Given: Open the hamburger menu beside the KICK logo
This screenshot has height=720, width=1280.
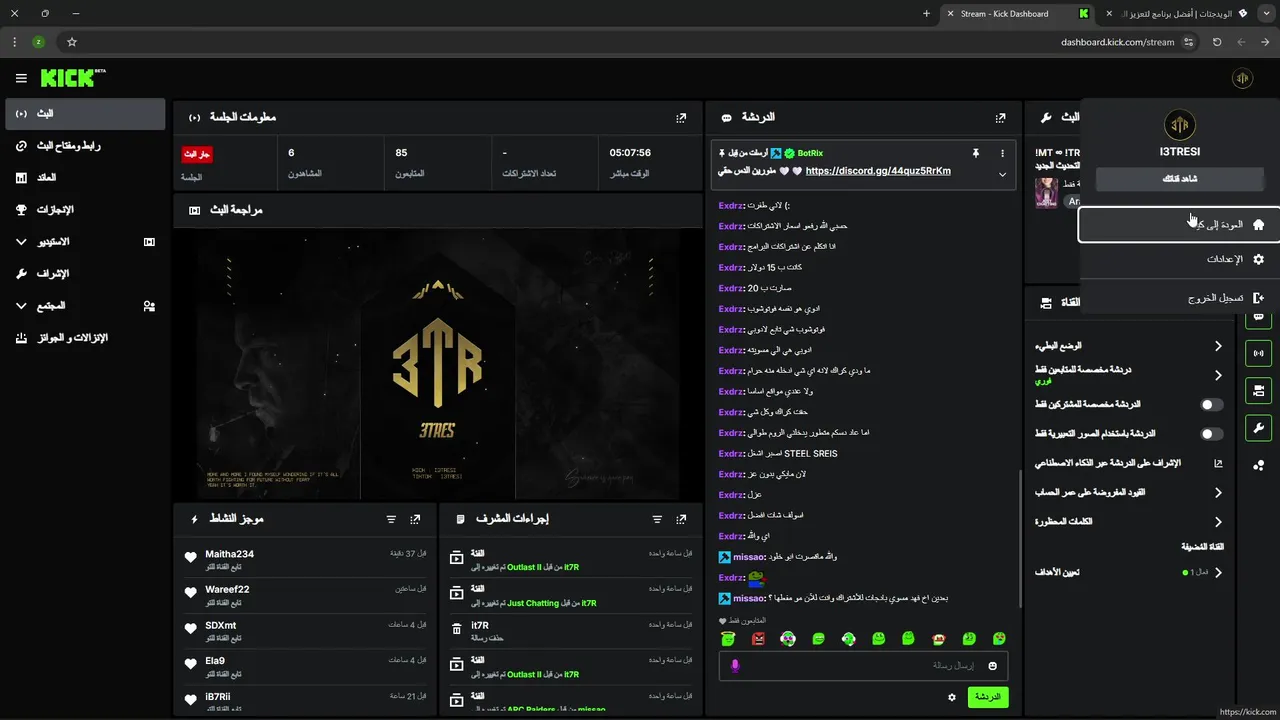Looking at the screenshot, I should [x=21, y=78].
